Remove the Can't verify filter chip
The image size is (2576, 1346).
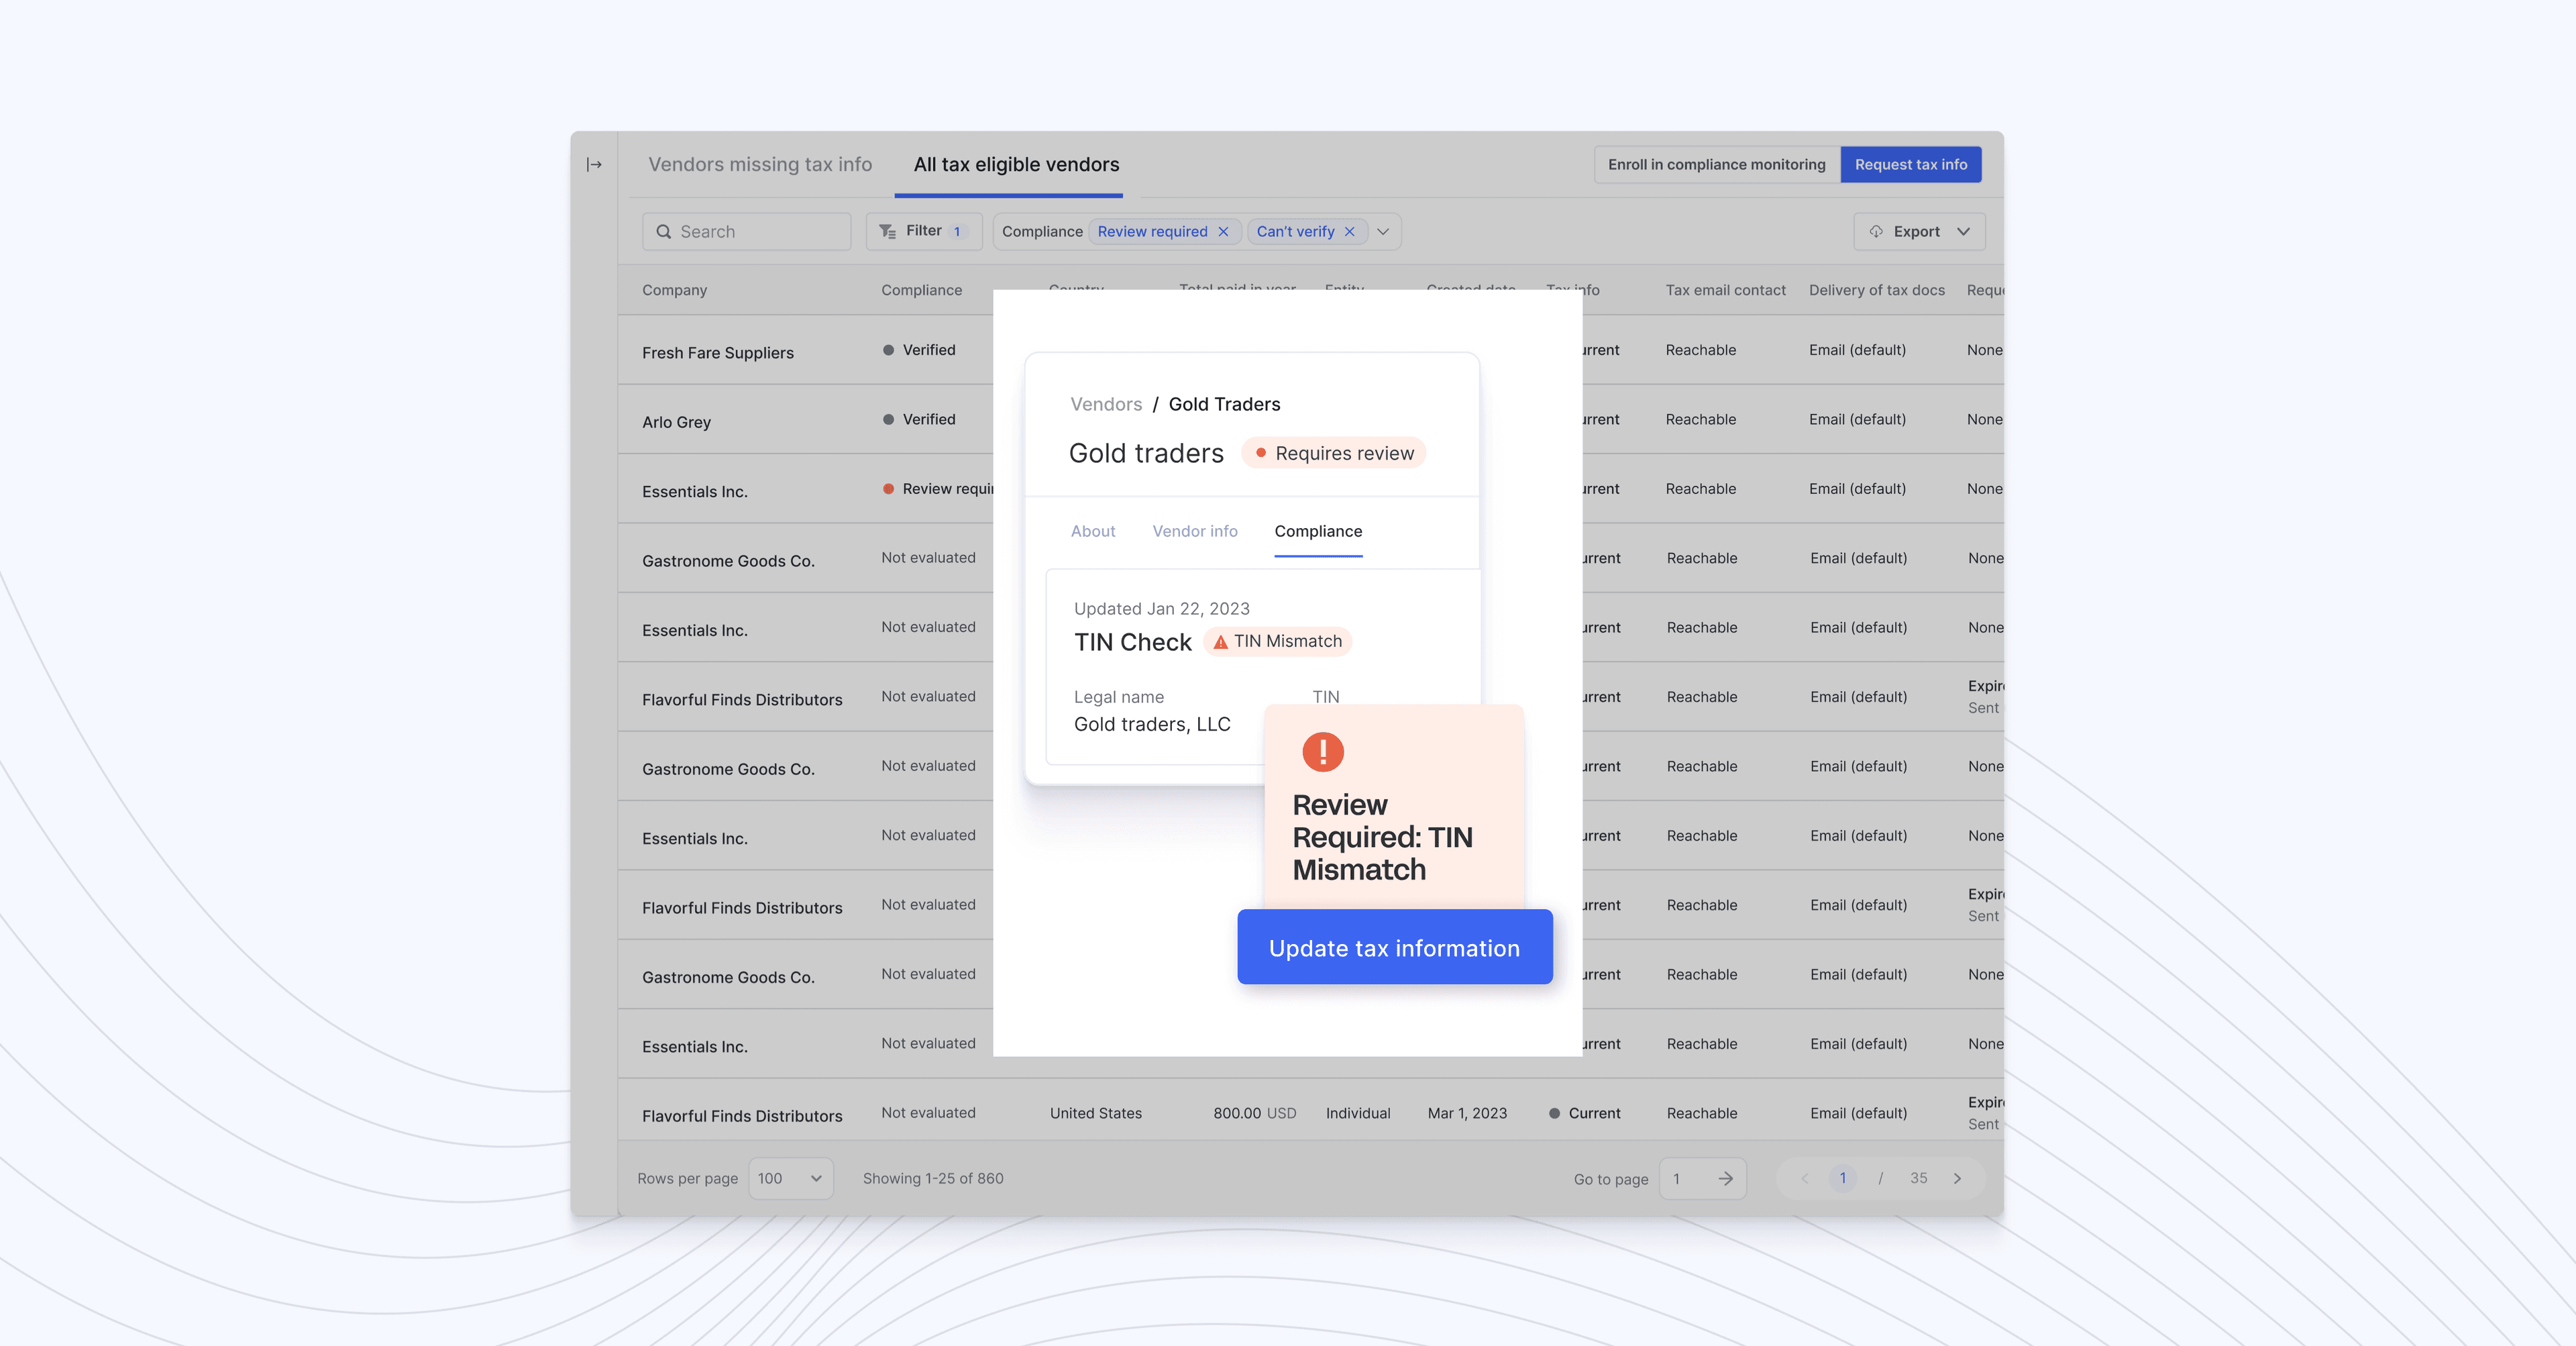[x=1350, y=231]
